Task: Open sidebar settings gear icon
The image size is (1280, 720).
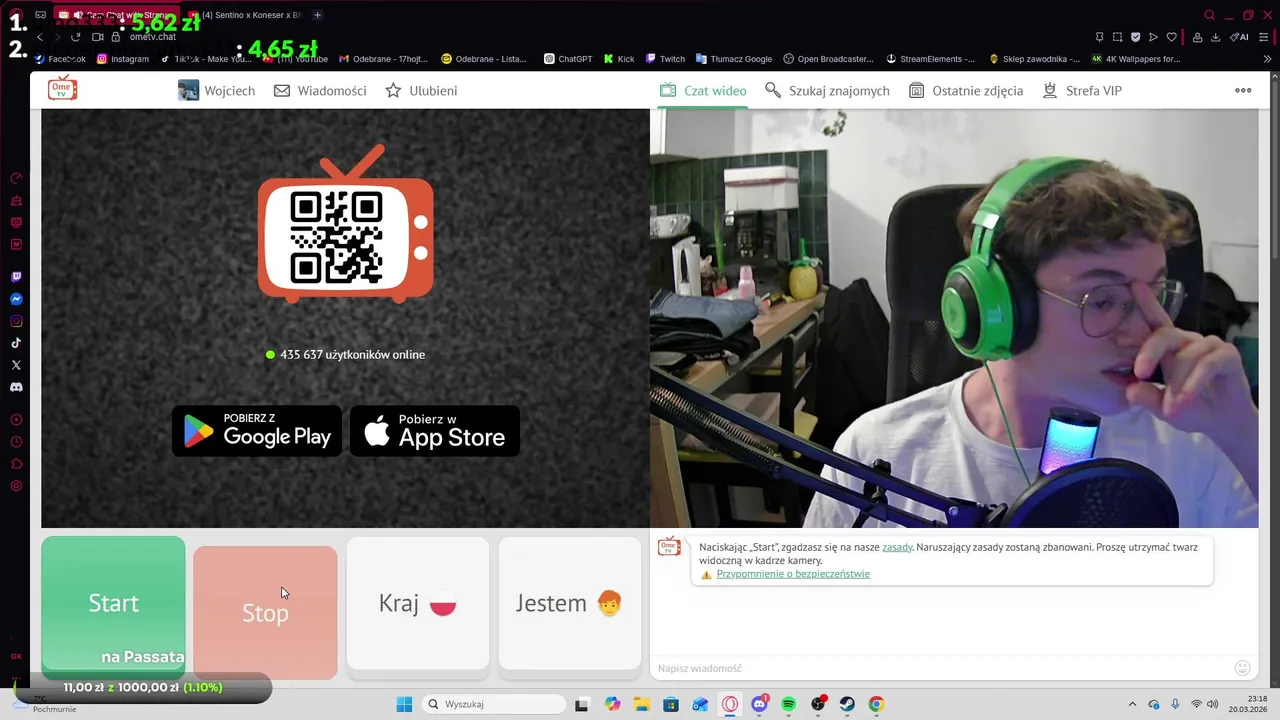Action: tap(16, 486)
